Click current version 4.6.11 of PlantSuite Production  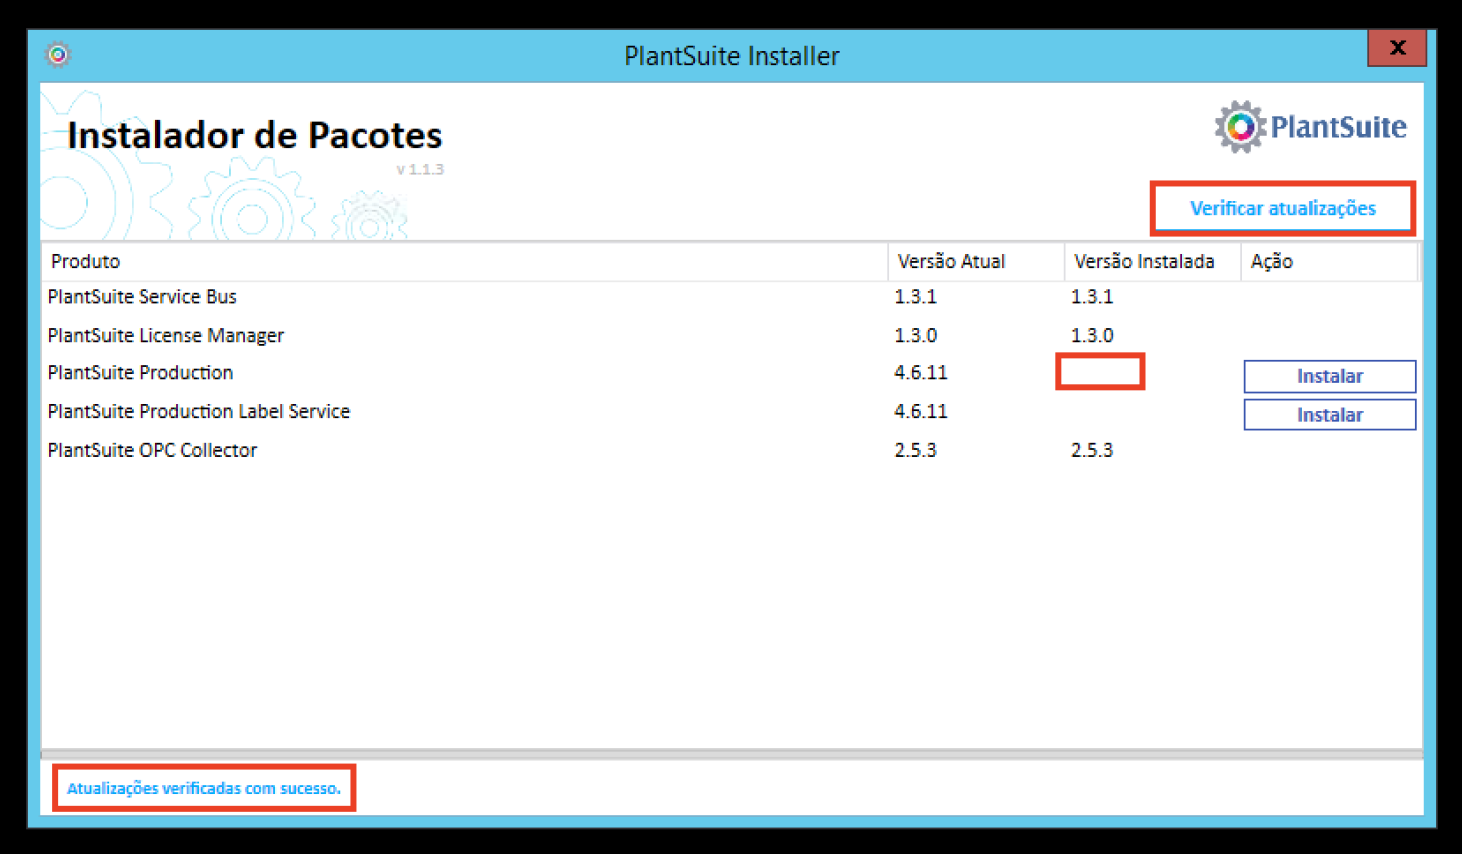click(x=920, y=372)
